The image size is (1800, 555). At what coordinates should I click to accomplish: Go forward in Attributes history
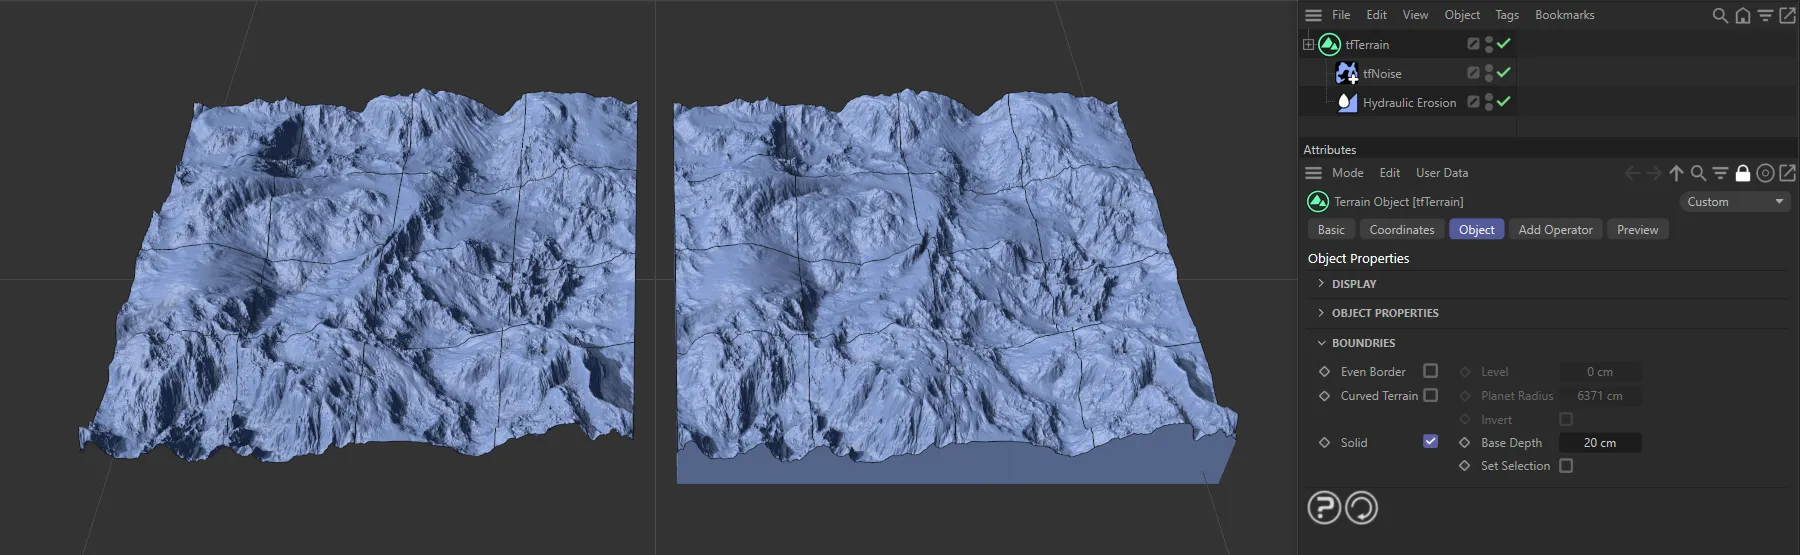(1654, 173)
